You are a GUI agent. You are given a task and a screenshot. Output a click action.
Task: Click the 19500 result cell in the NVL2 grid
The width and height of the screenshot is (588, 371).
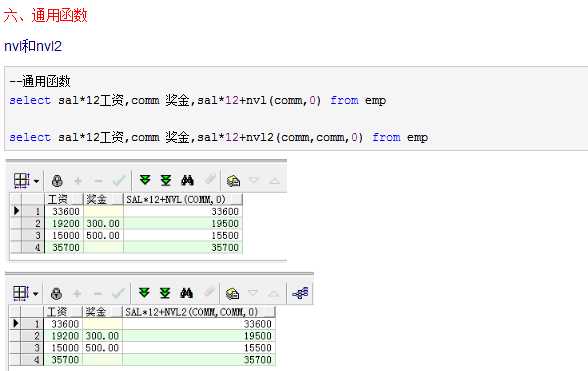199,336
